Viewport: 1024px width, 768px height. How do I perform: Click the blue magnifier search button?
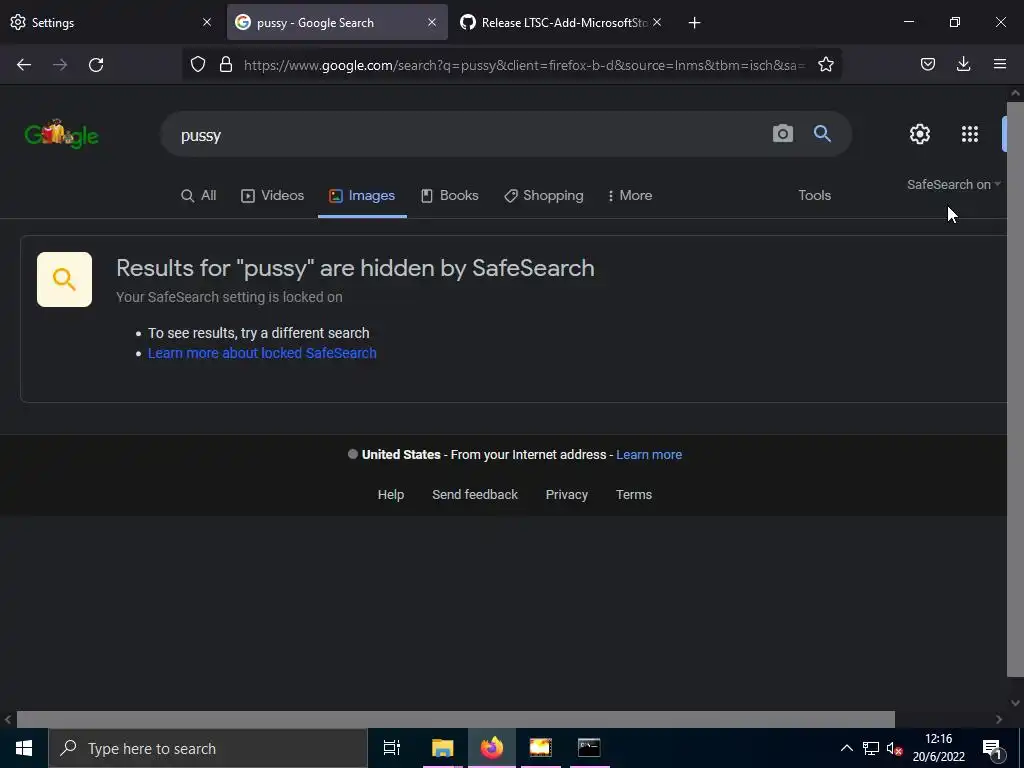tap(822, 134)
